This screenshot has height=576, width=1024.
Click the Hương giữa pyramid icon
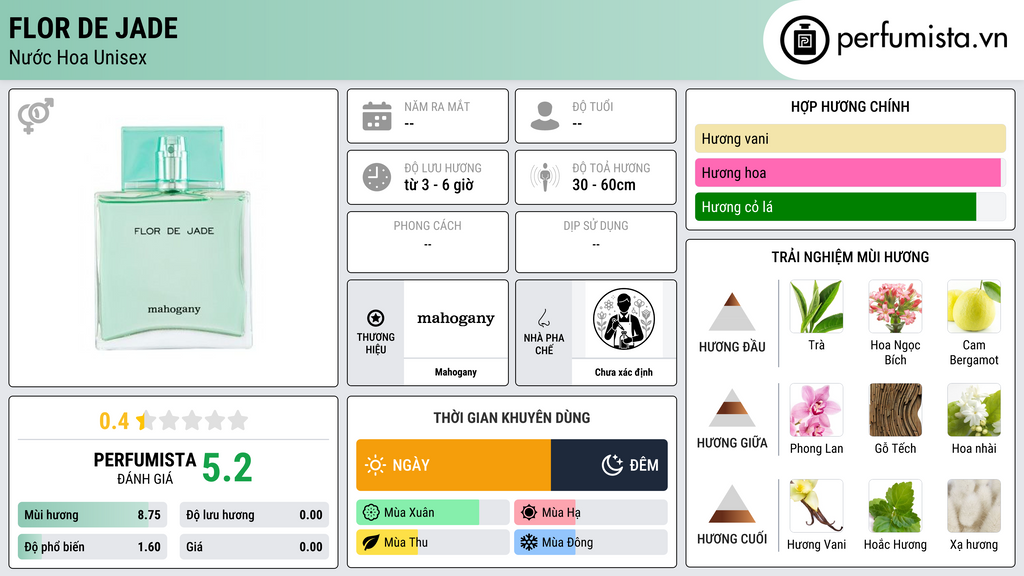coord(732,408)
